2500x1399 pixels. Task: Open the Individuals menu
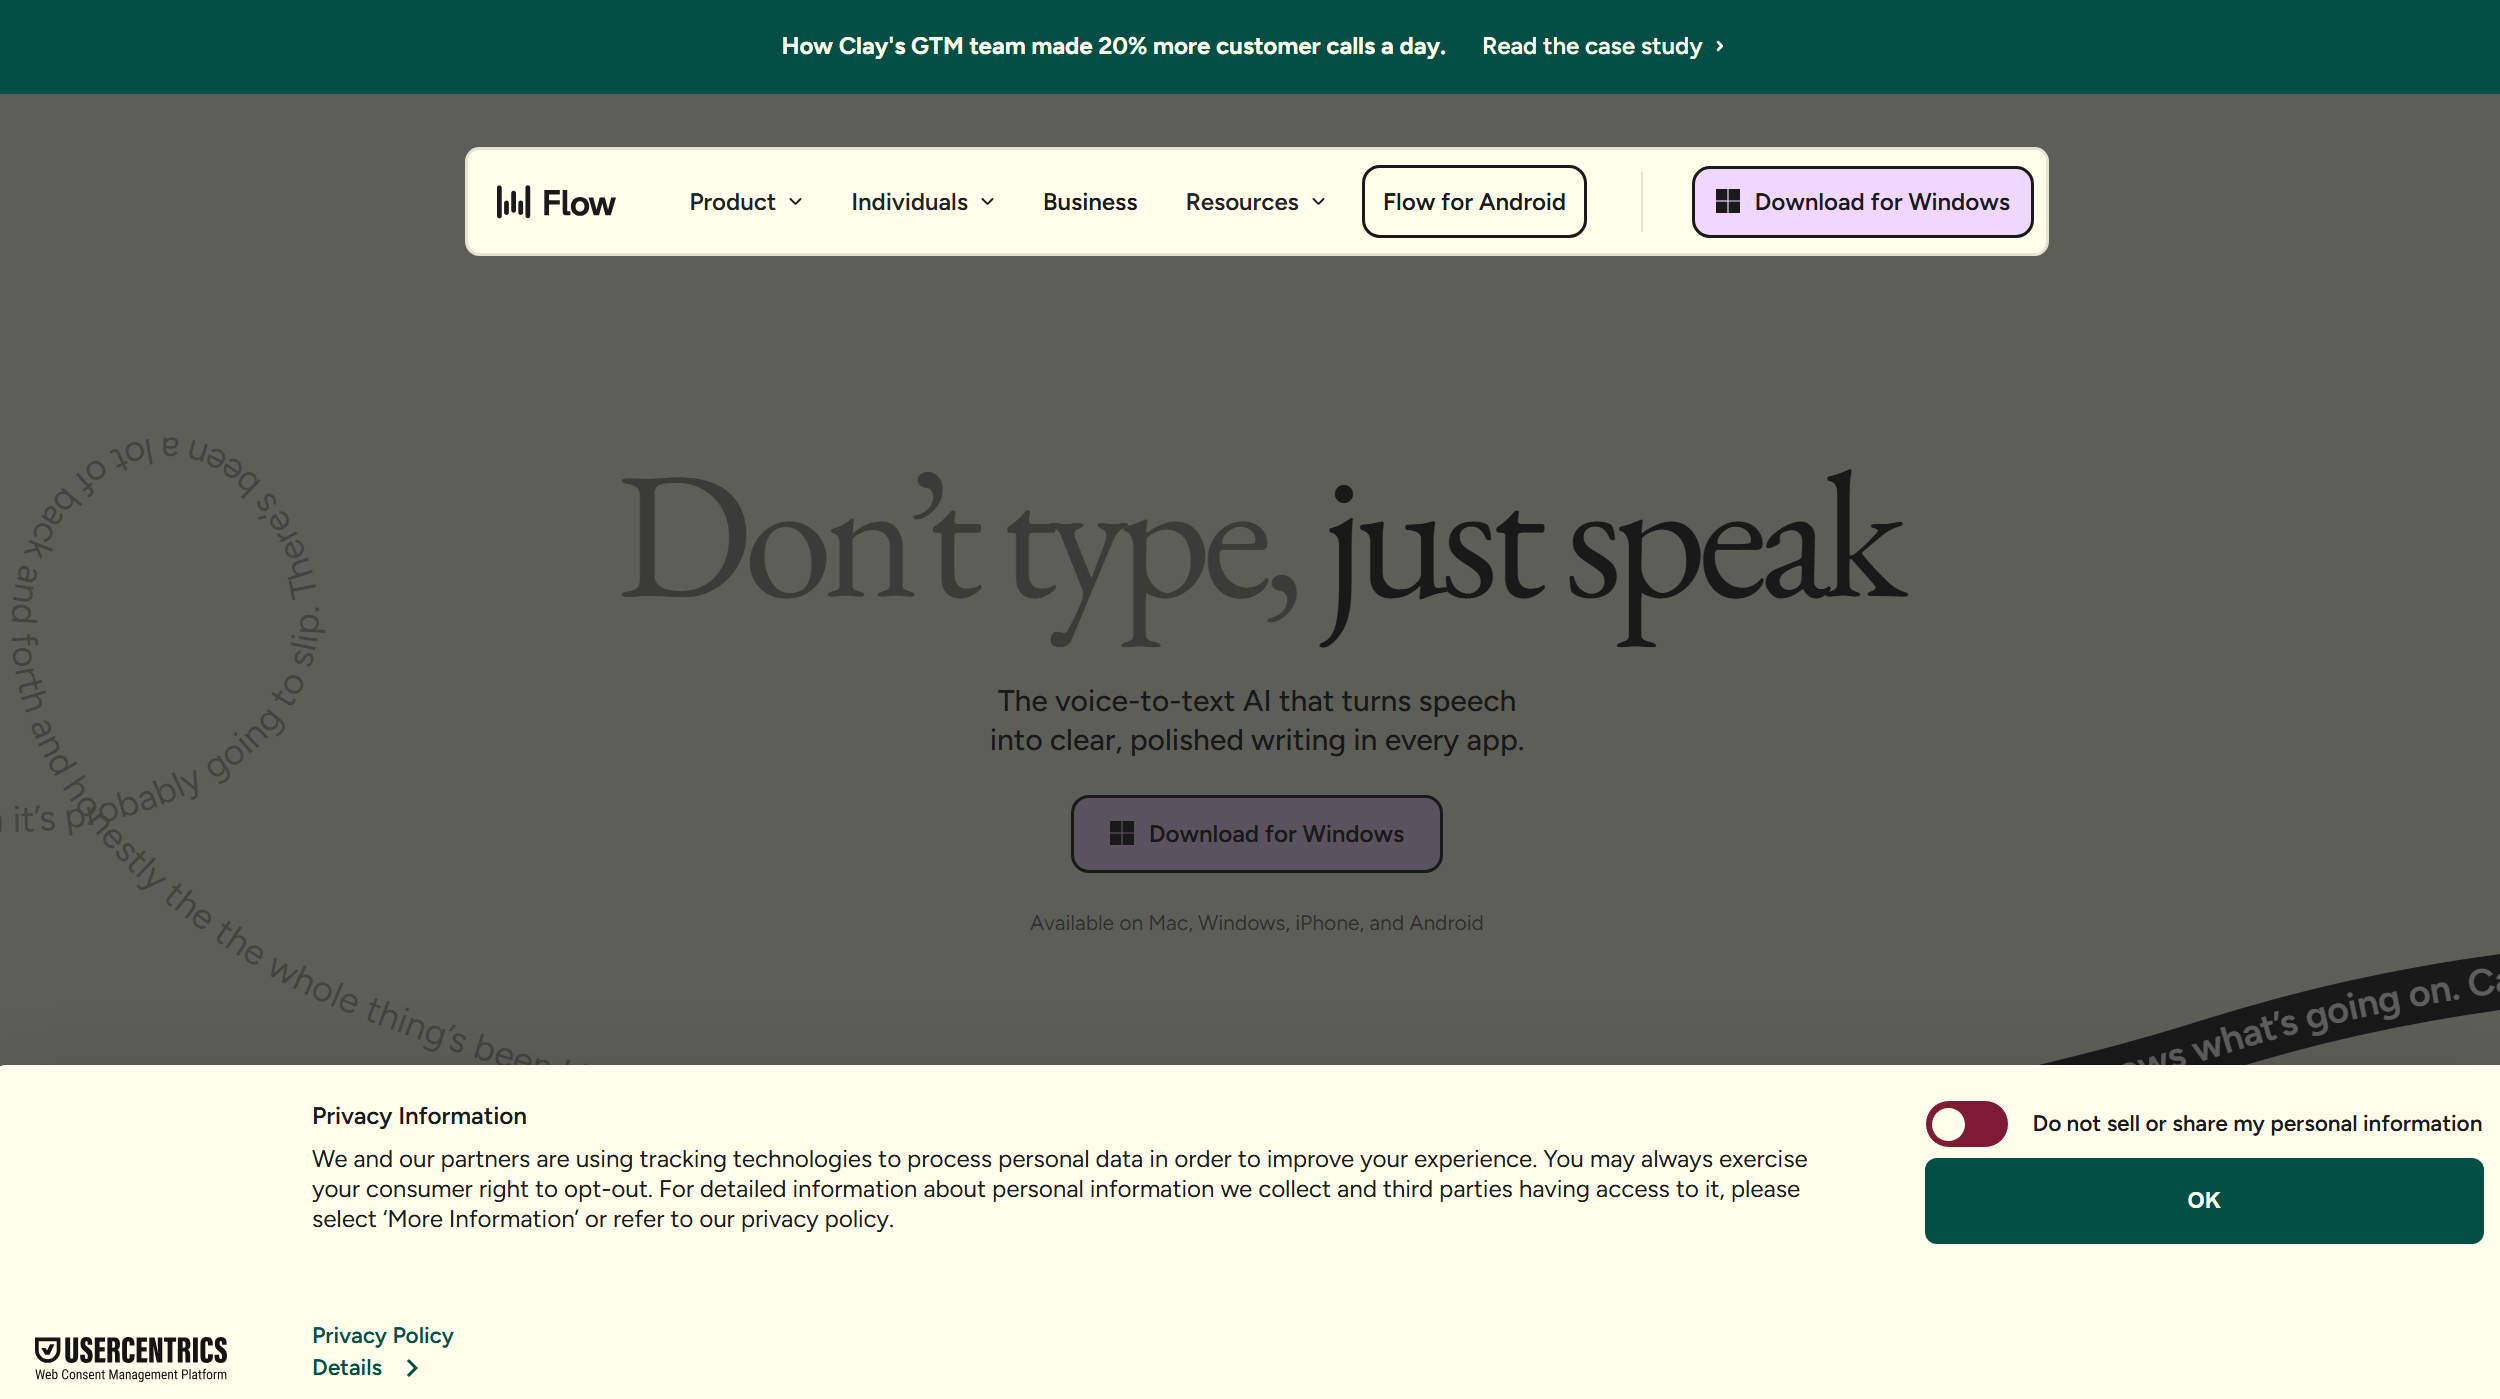pos(923,202)
